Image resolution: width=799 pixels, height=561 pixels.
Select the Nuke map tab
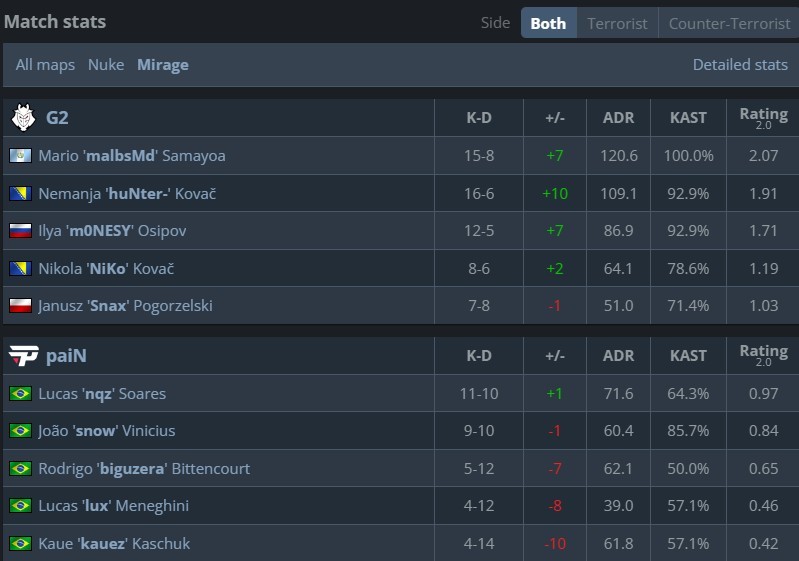pos(106,65)
